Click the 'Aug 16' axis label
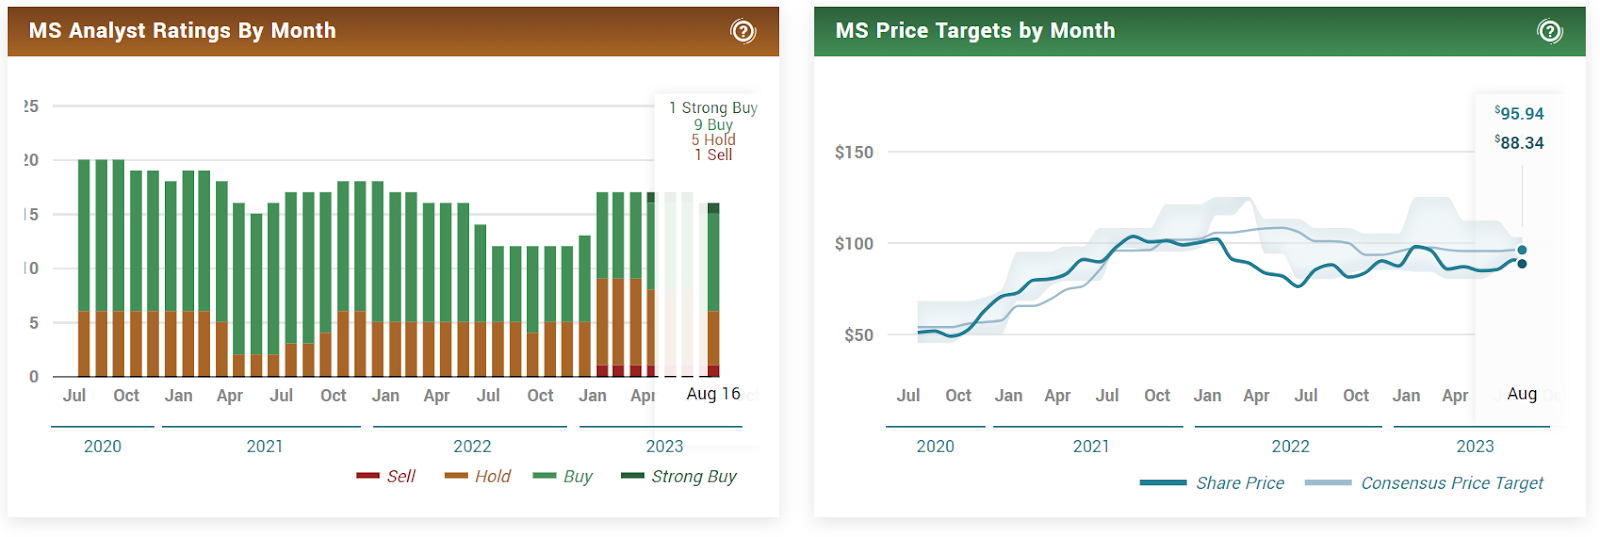Image resolution: width=1600 pixels, height=537 pixels. 713,394
